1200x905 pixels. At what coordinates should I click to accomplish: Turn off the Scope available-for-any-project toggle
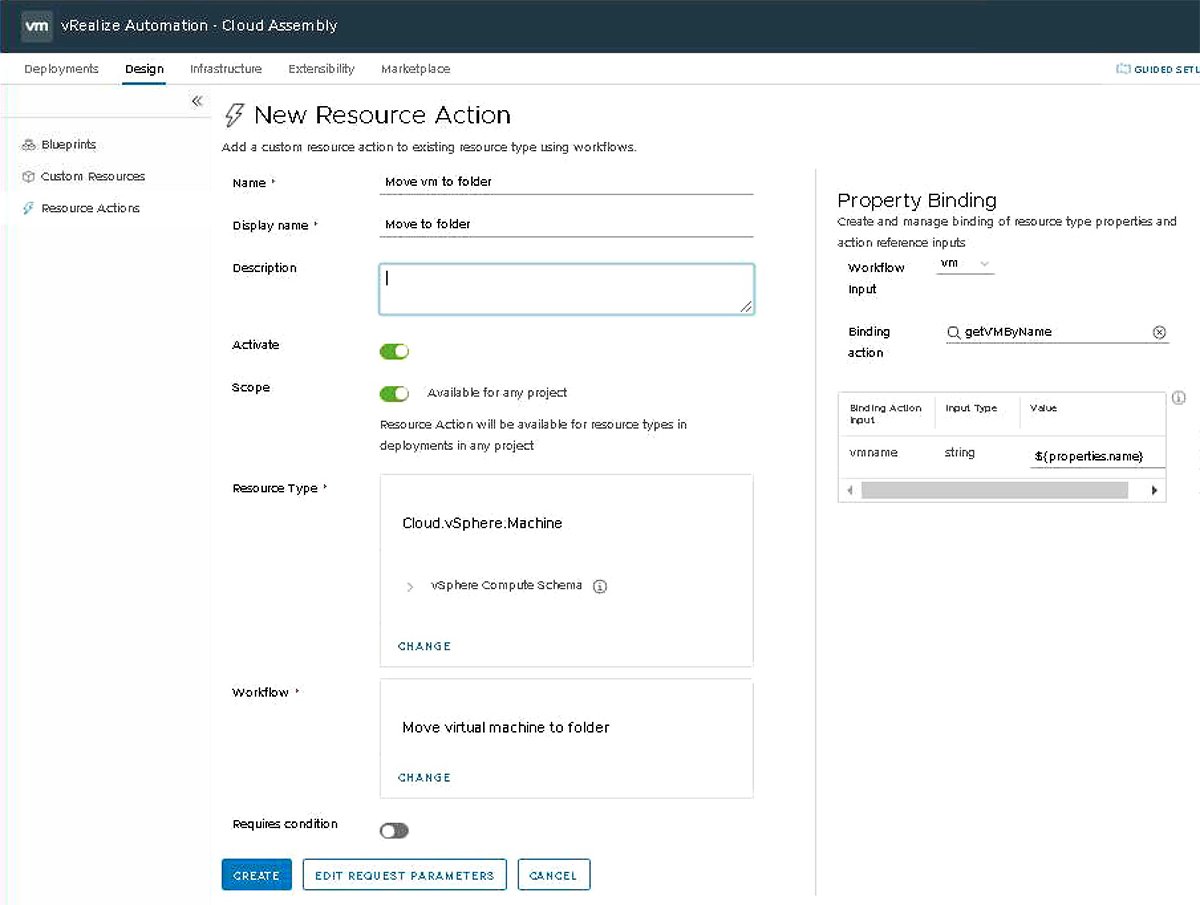pos(394,393)
